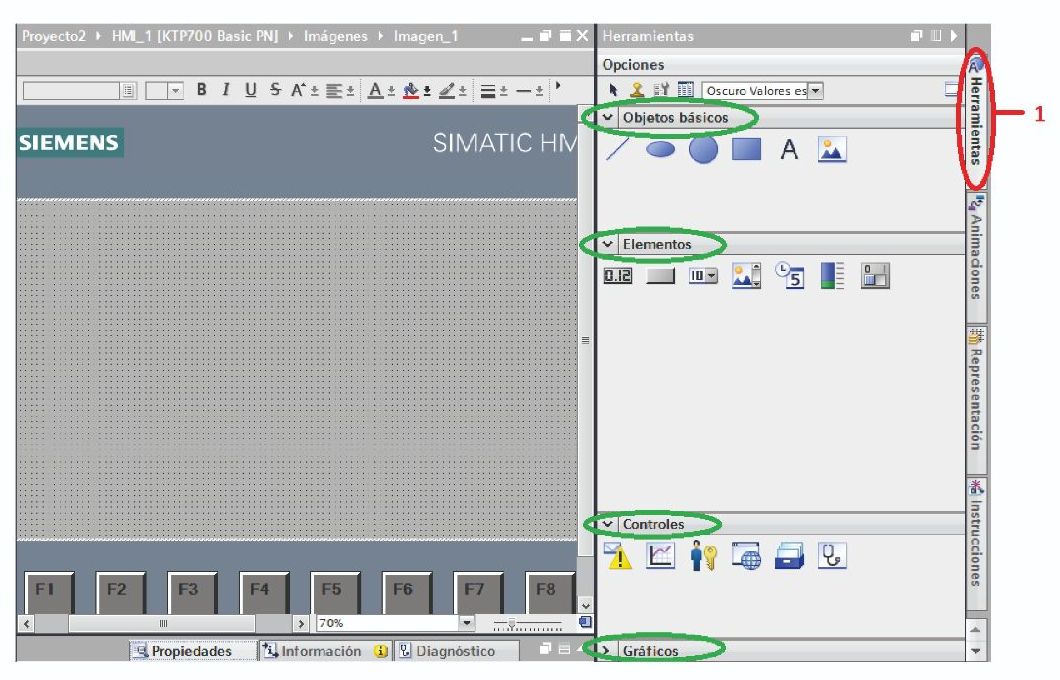Screen dimensions: 1060x680
Task: Select the Rectangle basic object
Action: pyautogui.click(x=746, y=150)
